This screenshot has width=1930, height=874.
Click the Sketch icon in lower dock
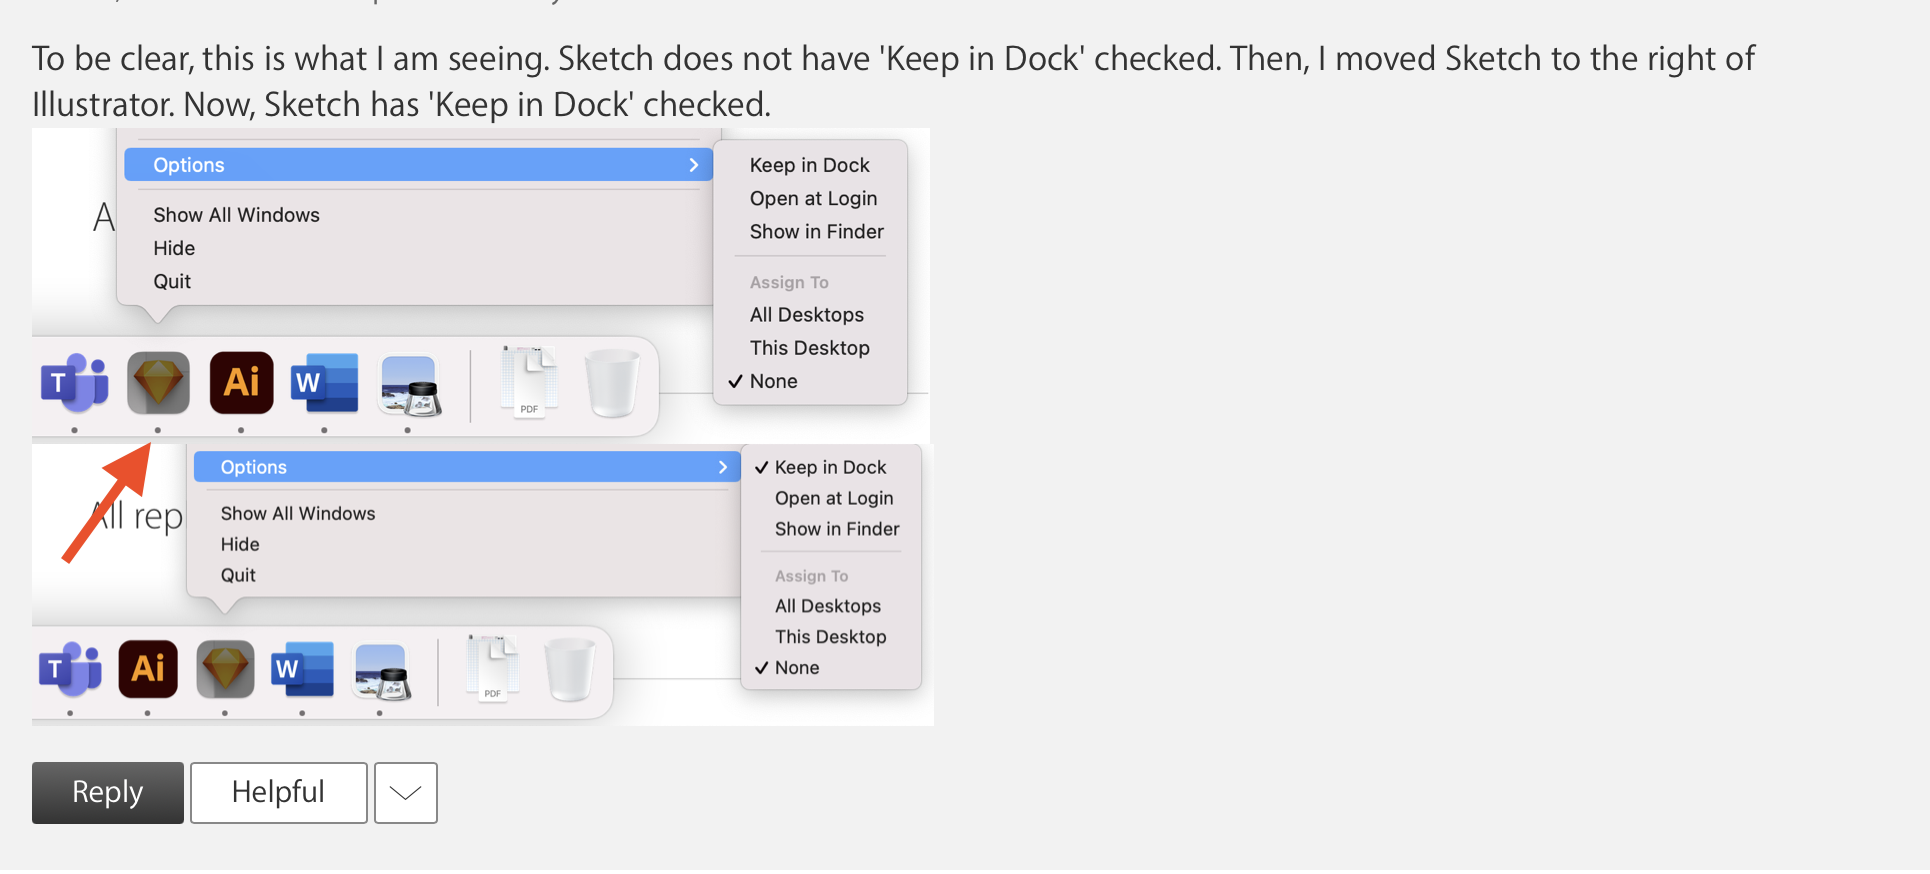pos(225,669)
